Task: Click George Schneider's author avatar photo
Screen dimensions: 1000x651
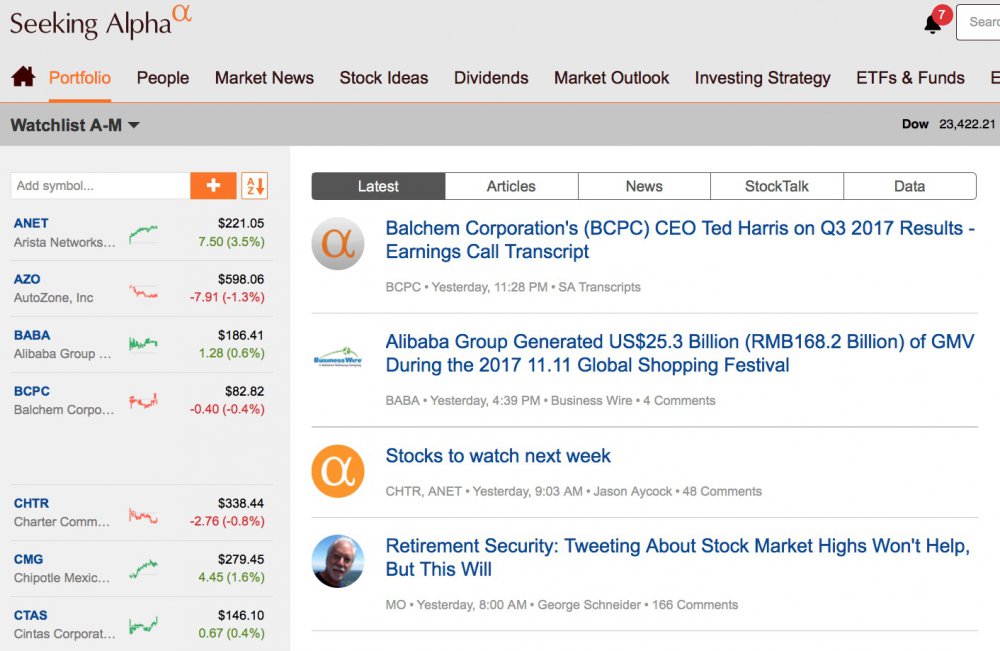Action: tap(337, 561)
